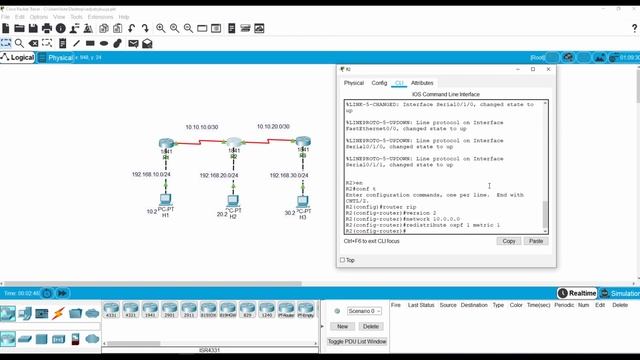
Task: Print using the printer toolbar icon
Action: [47, 28]
